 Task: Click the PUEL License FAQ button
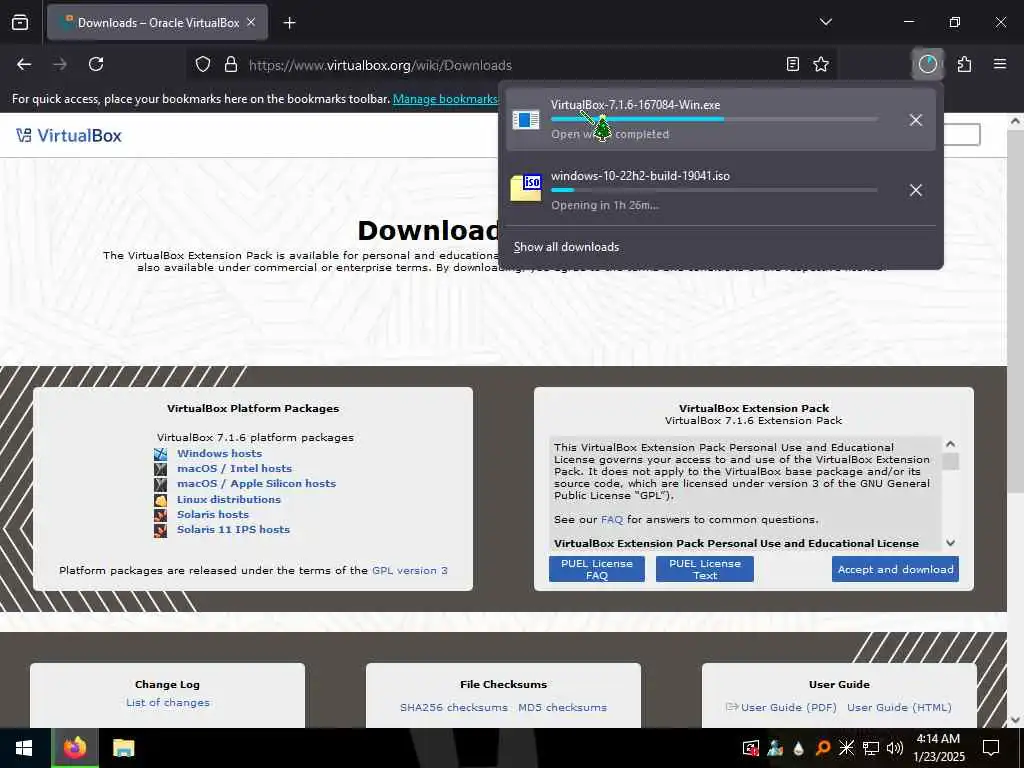pyautogui.click(x=597, y=569)
